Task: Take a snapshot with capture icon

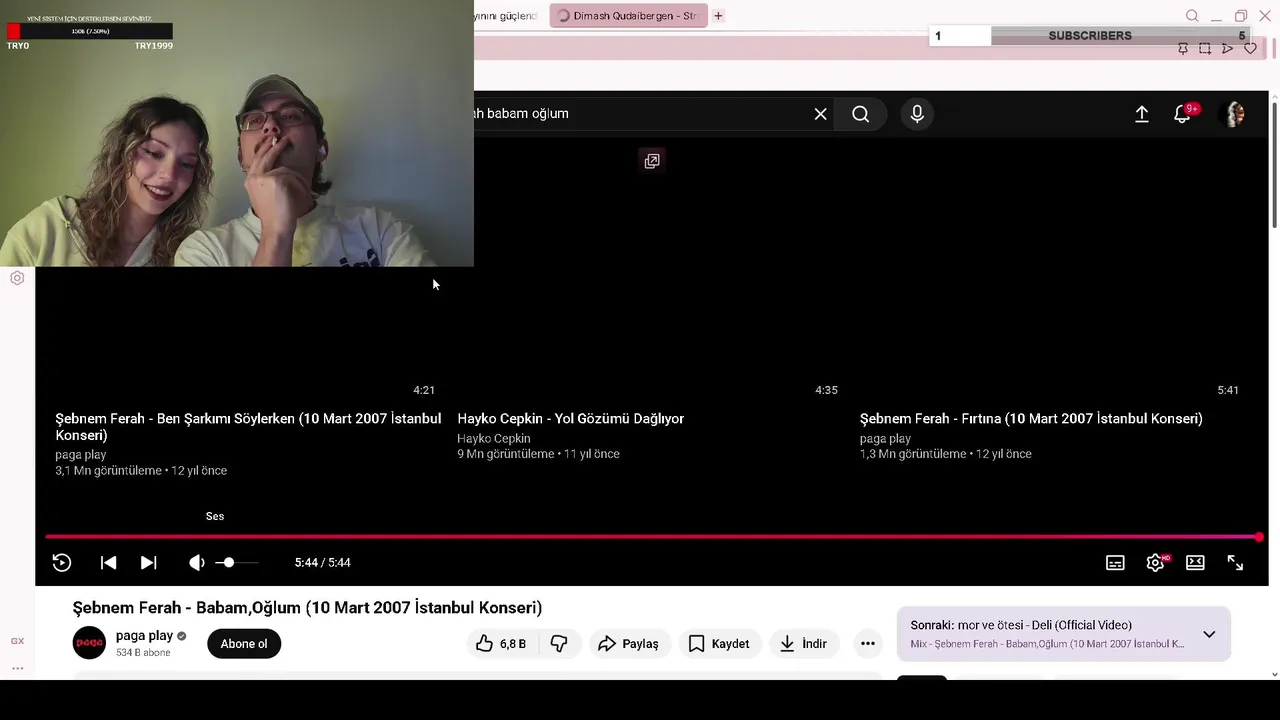Action: click(1205, 48)
